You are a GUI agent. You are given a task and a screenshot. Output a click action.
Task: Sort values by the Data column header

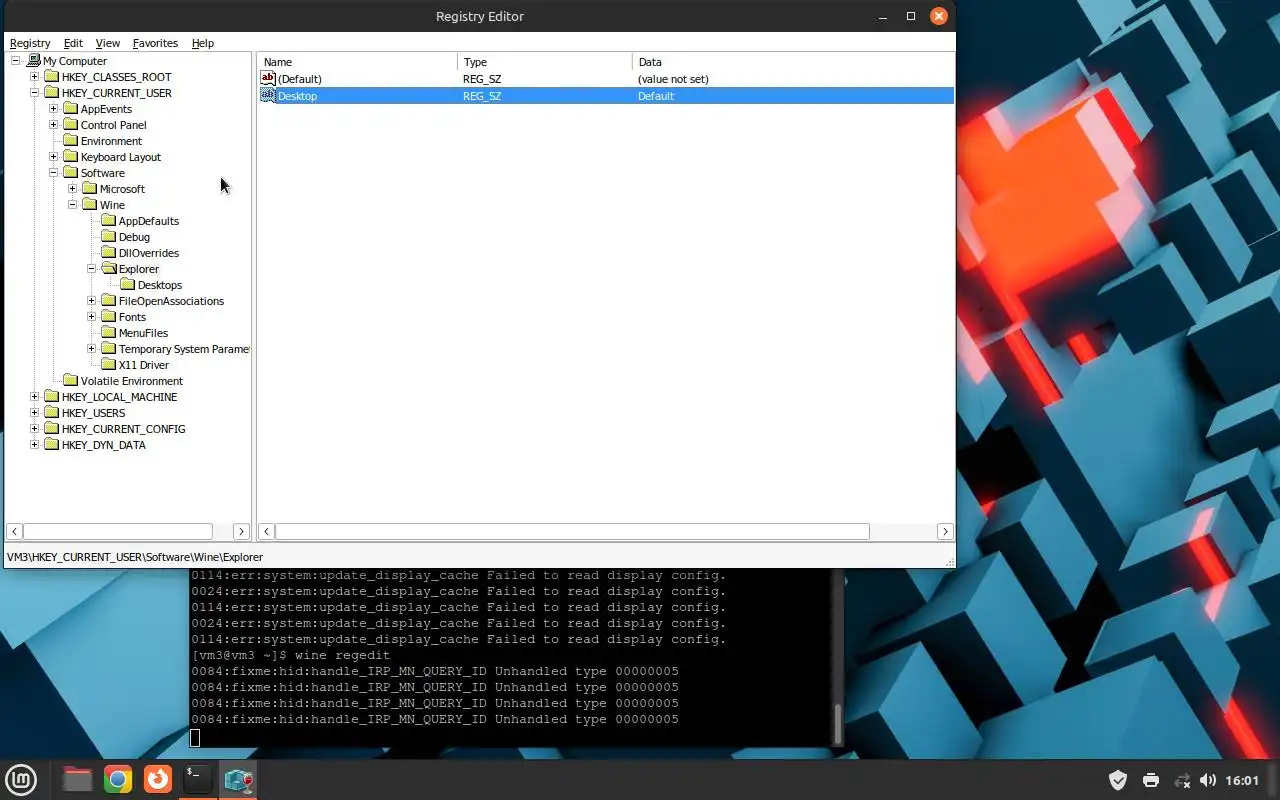point(793,61)
